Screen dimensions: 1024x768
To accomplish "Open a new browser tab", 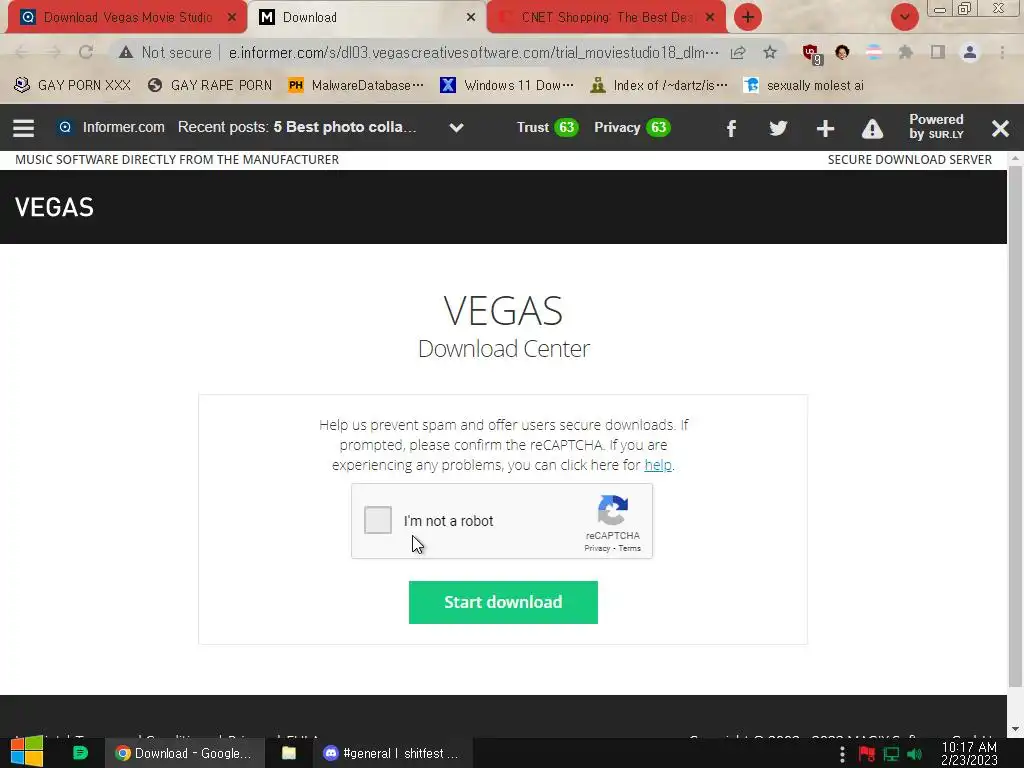I will (x=748, y=17).
